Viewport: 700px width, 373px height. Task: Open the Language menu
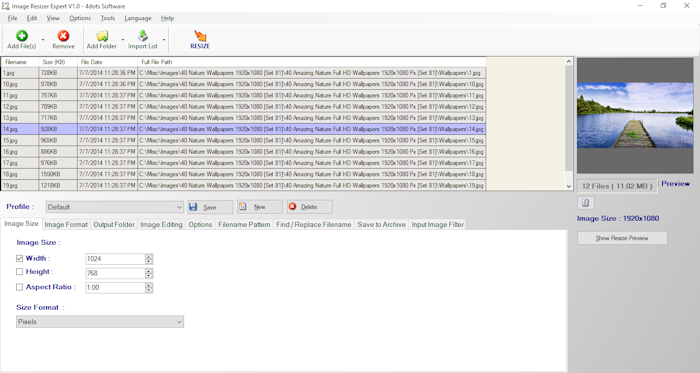click(x=138, y=18)
